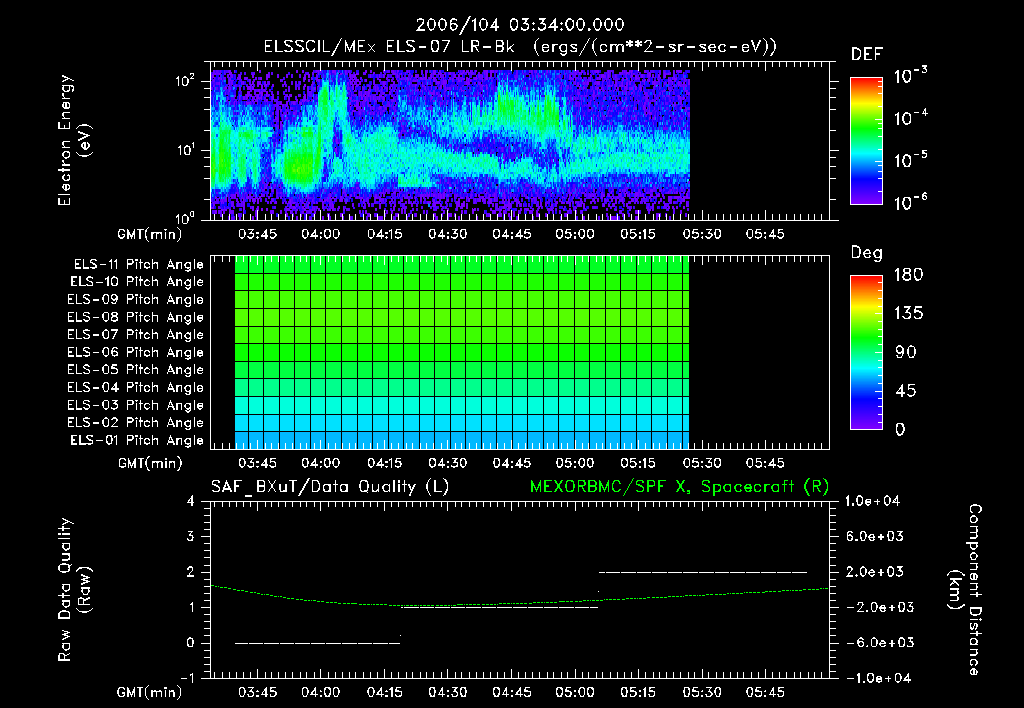
Task: Select the ELS-01 Pitch Angle row label
Action: pyautogui.click(x=137, y=440)
